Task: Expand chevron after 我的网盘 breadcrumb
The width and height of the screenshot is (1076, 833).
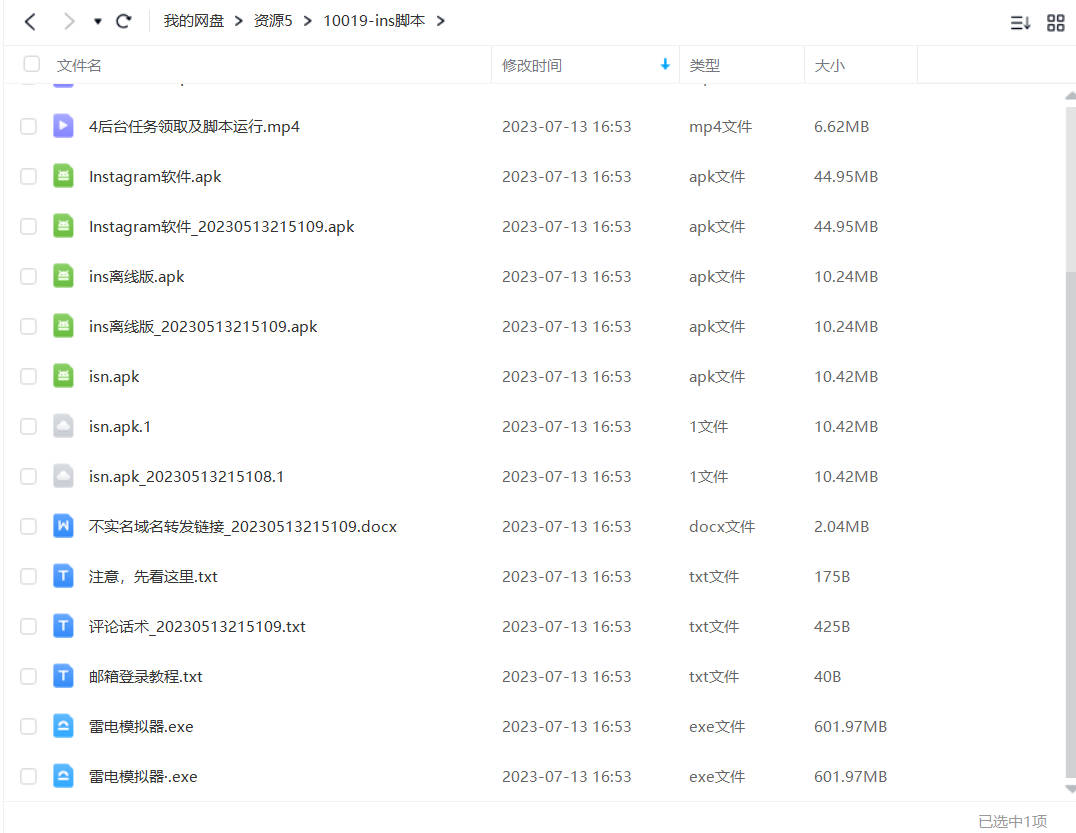Action: pyautogui.click(x=239, y=21)
